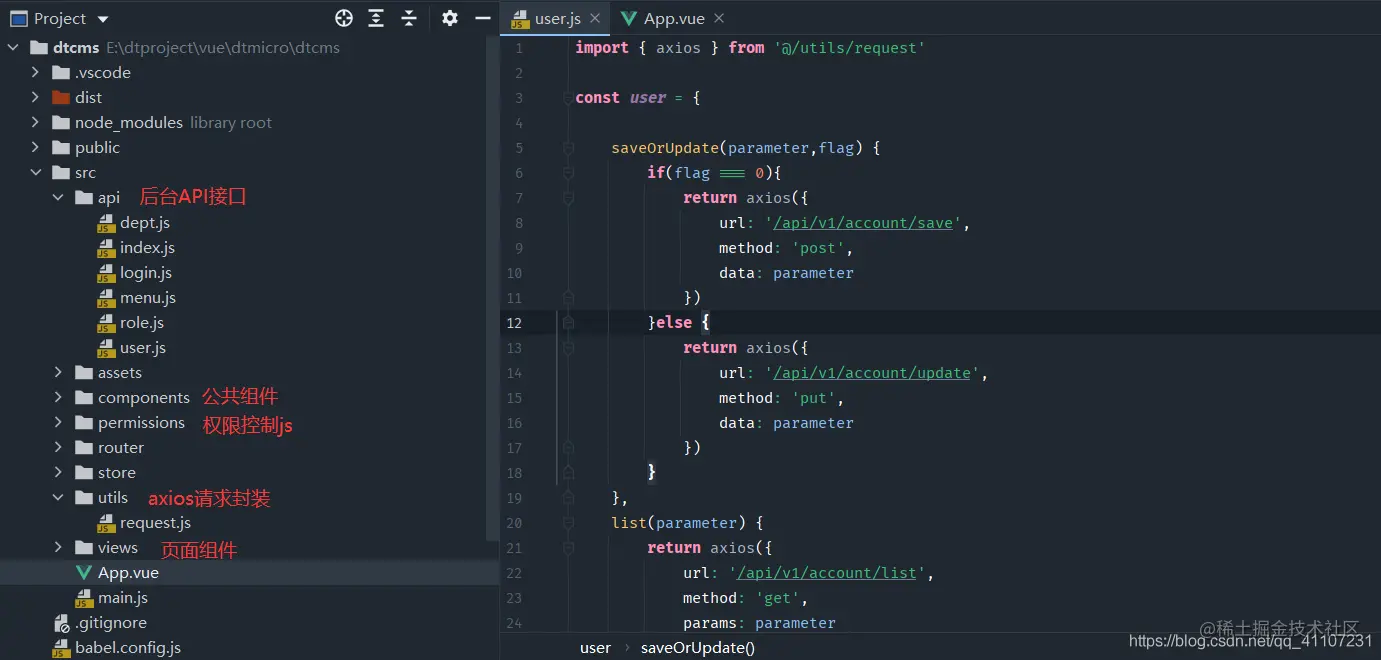Click the '@/utils/request' import path
Image resolution: width=1381 pixels, height=660 pixels.
pyautogui.click(x=849, y=47)
